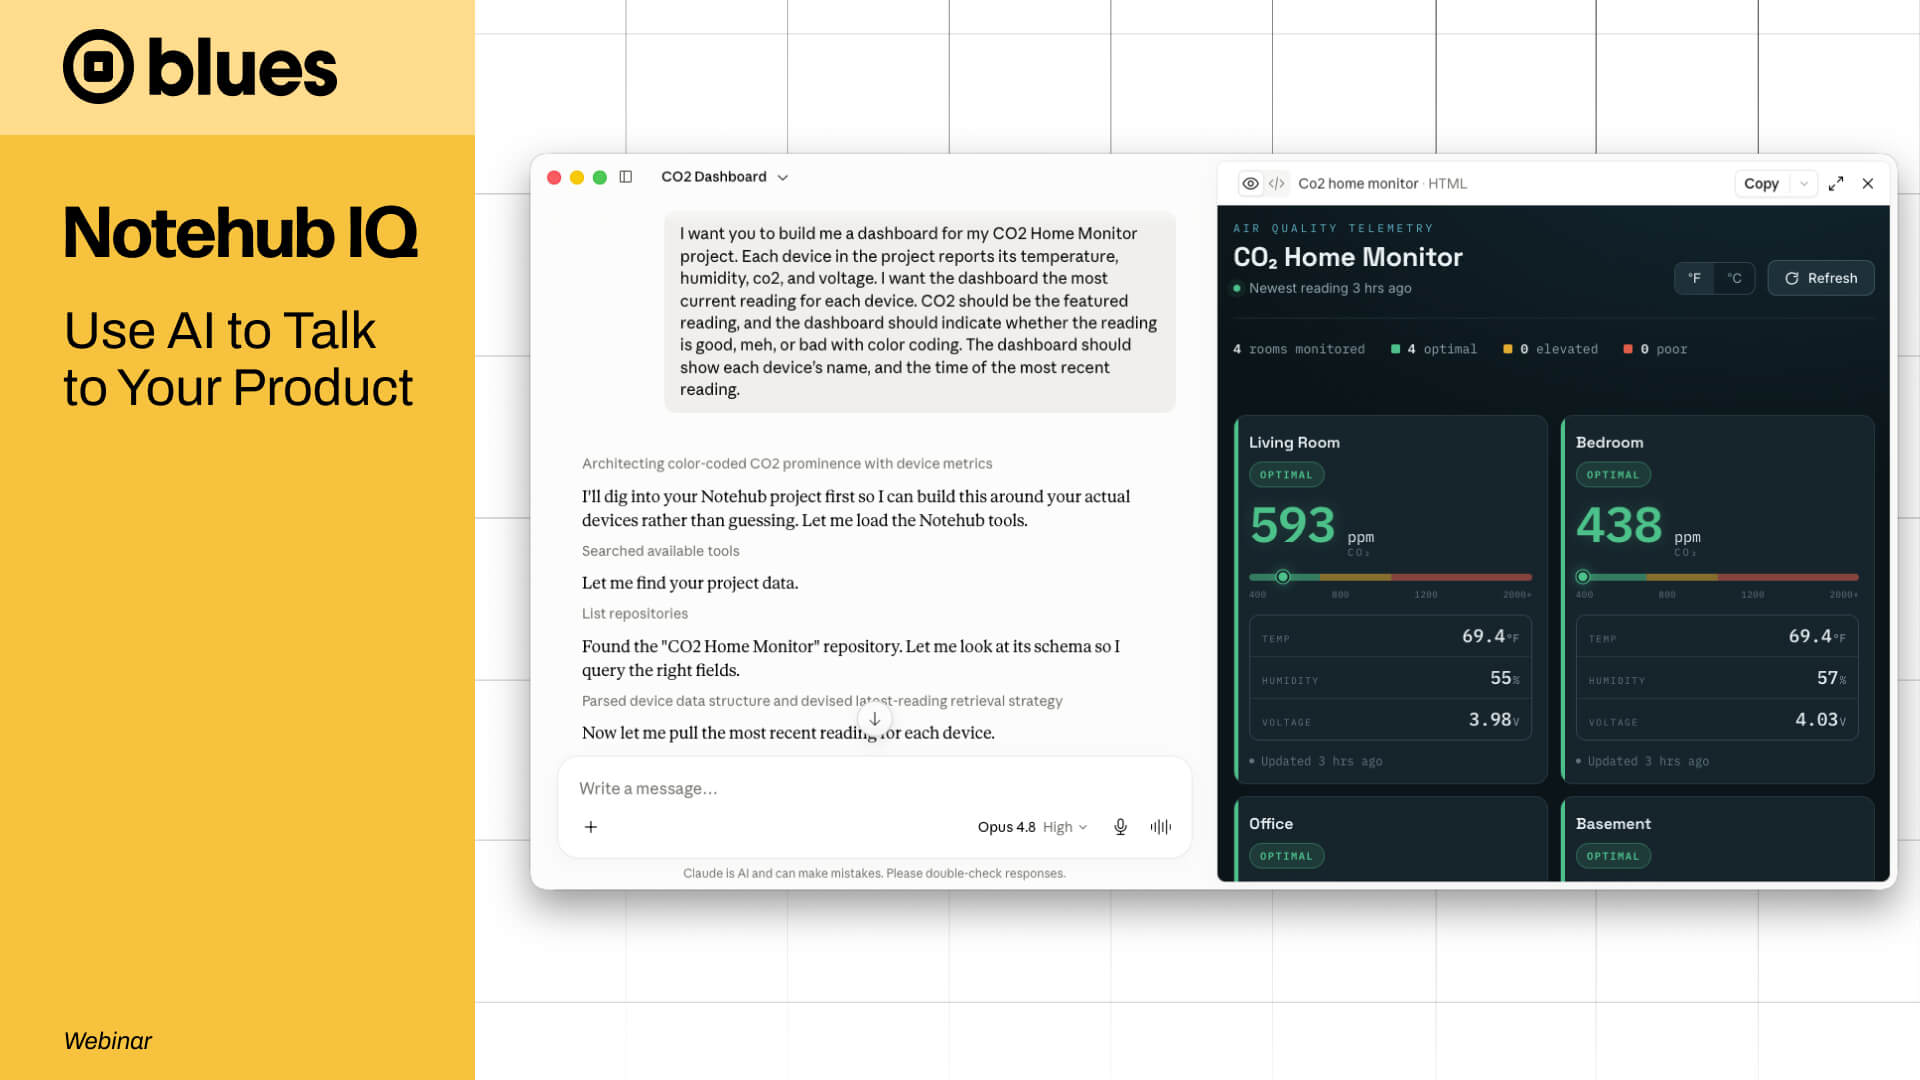Expand 'Parsed device data structure' thinking step
1920x1080 pixels.
click(x=822, y=701)
